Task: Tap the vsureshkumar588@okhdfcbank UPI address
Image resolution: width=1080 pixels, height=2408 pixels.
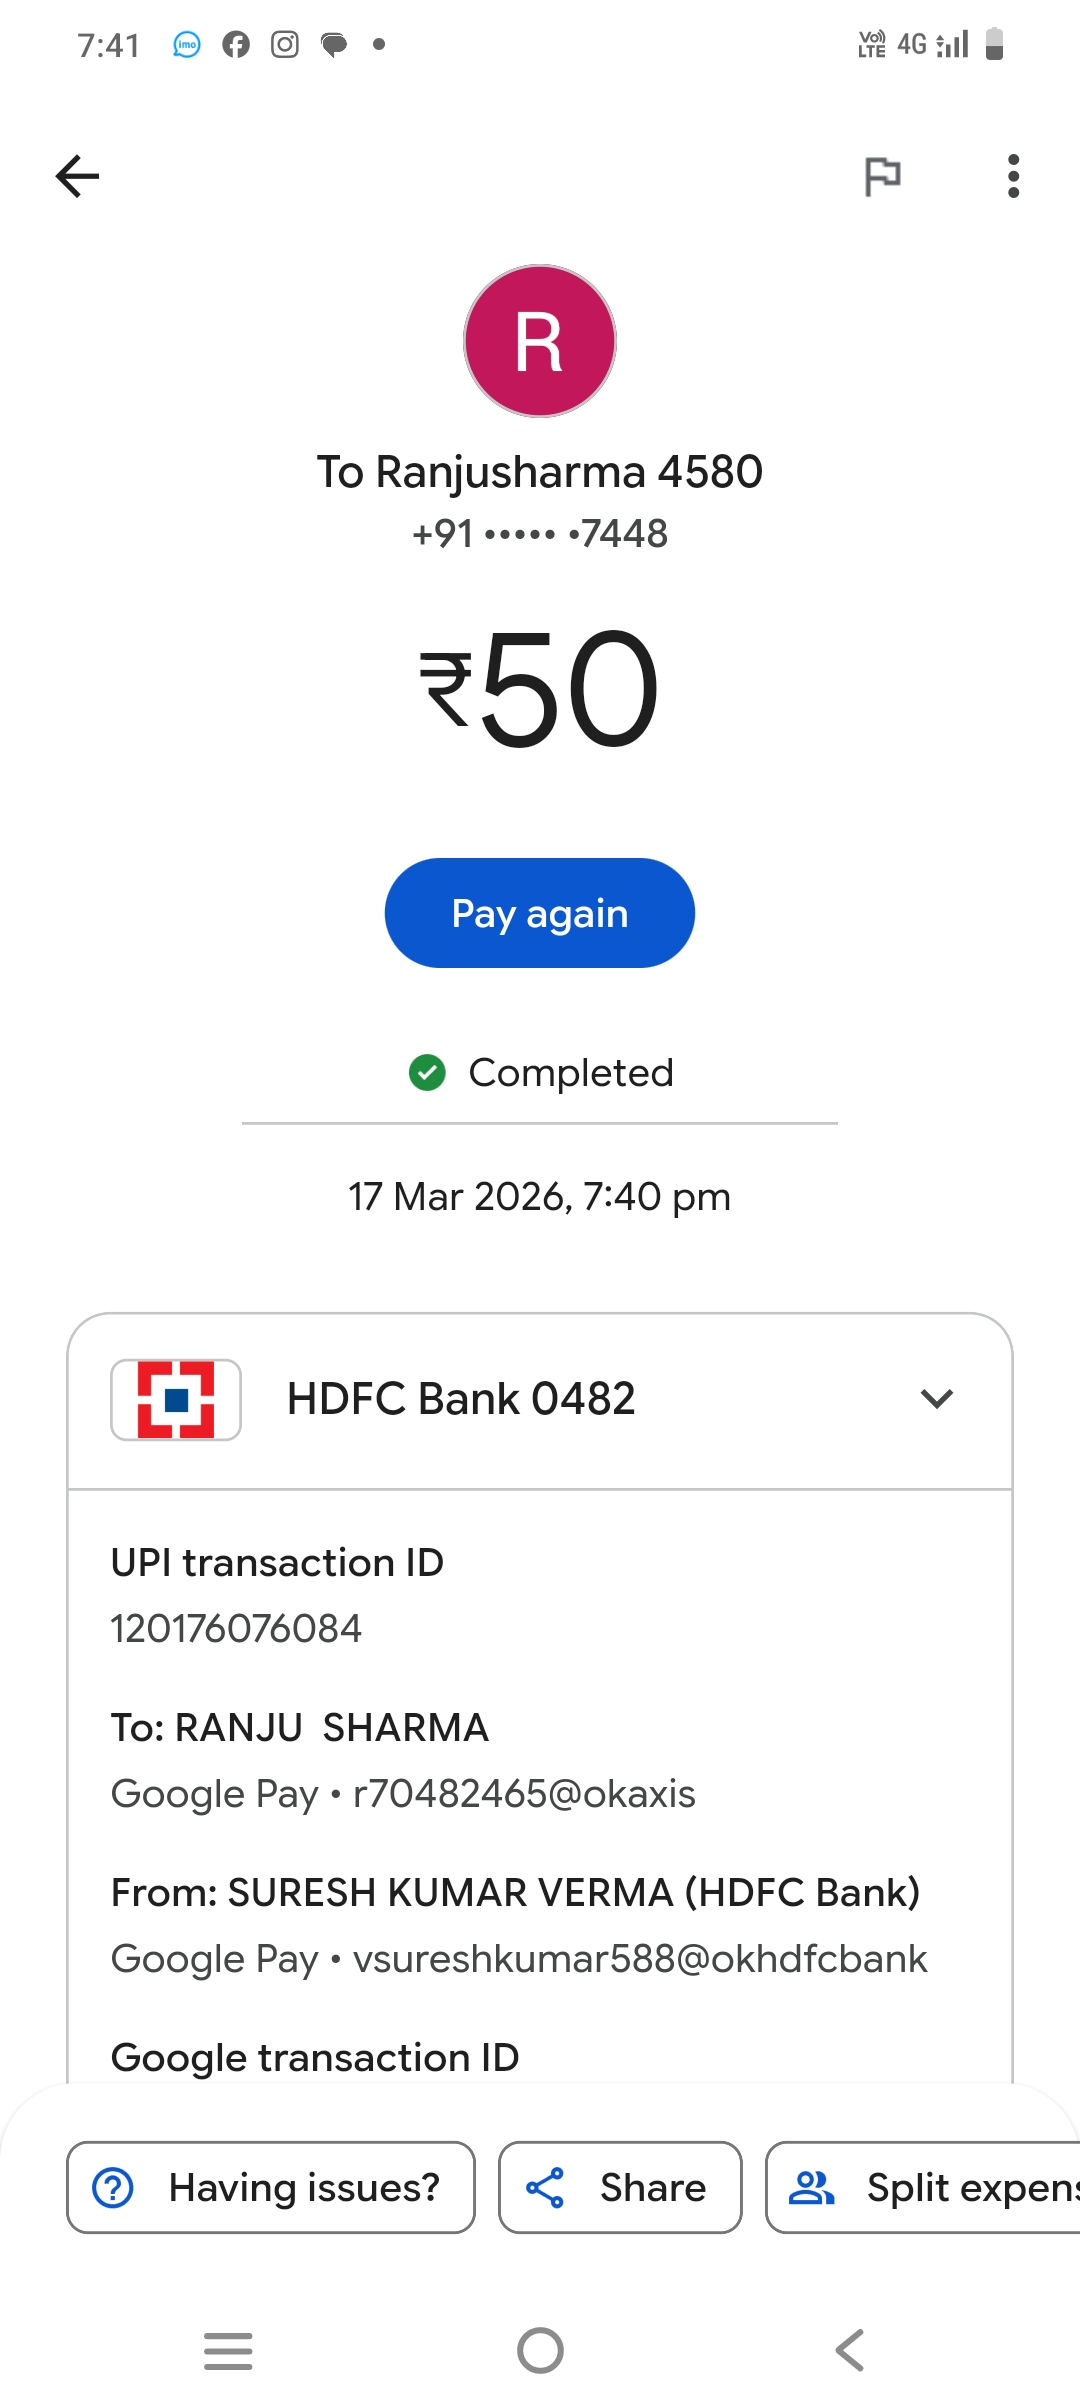Action: tap(640, 1959)
